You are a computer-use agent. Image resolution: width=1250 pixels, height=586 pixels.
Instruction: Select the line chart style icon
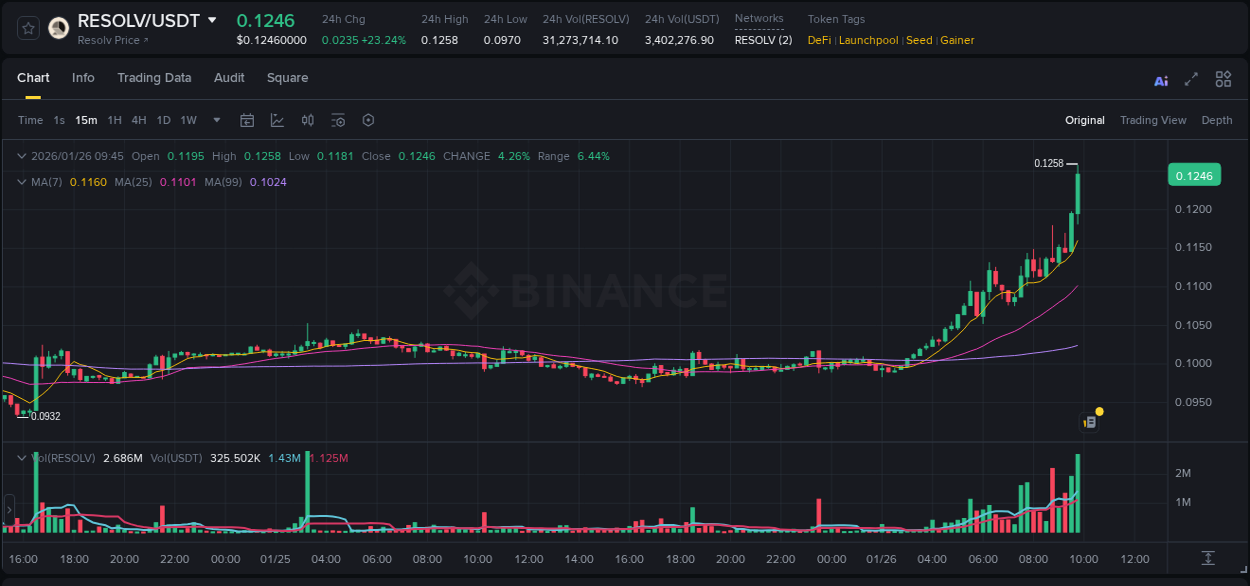click(277, 120)
